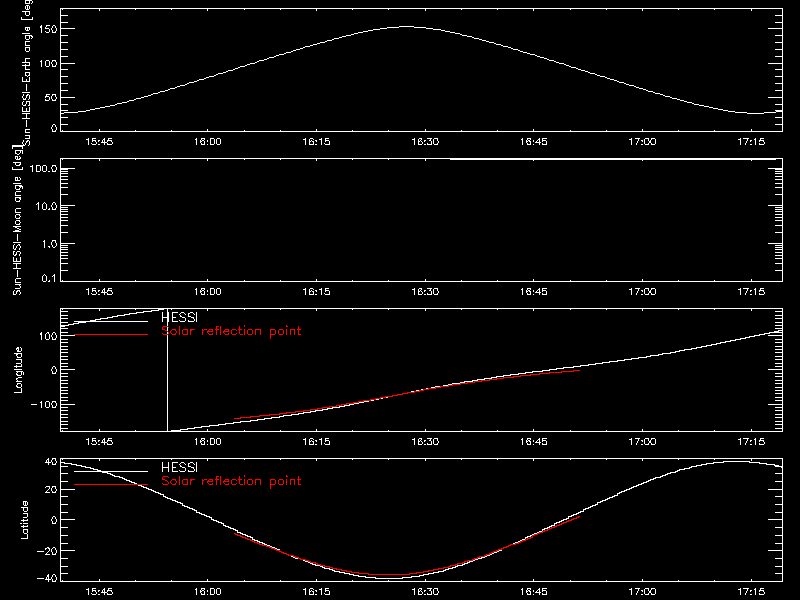Click the -20 tick on the Latitude axis
This screenshot has height=600, width=800.
tap(47, 551)
